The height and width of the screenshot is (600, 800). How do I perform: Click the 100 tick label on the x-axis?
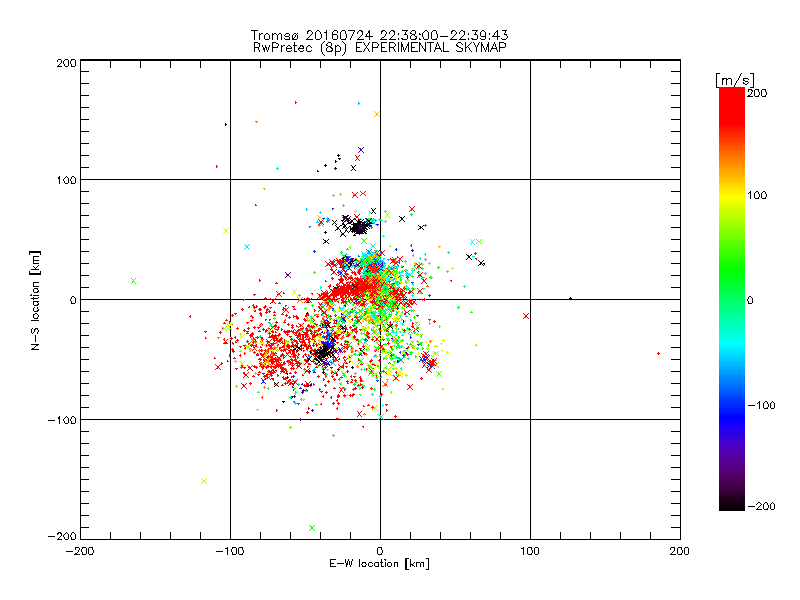530,551
